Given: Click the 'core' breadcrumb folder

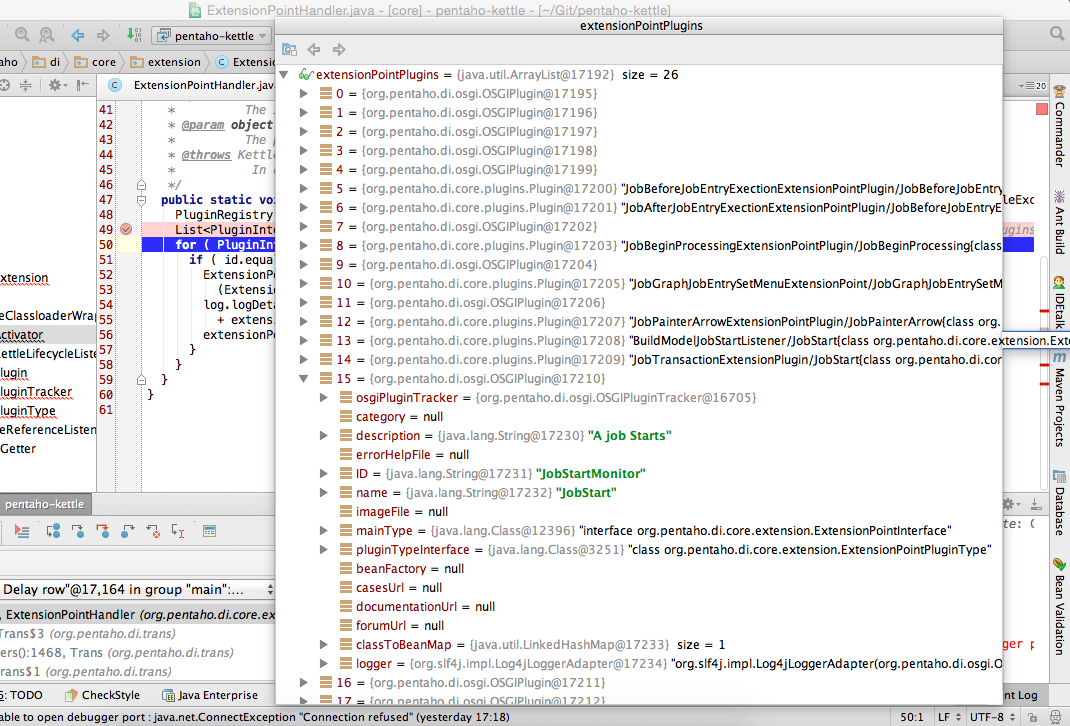Looking at the screenshot, I should coord(95,62).
